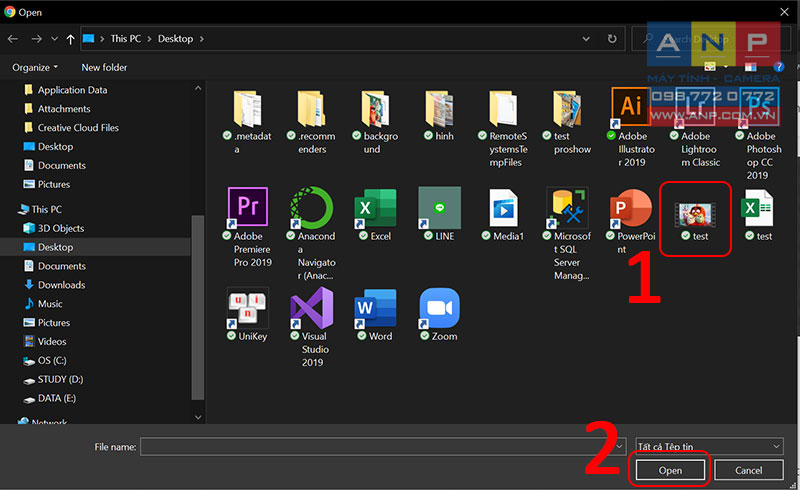Select the Media1 video file

tap(503, 207)
